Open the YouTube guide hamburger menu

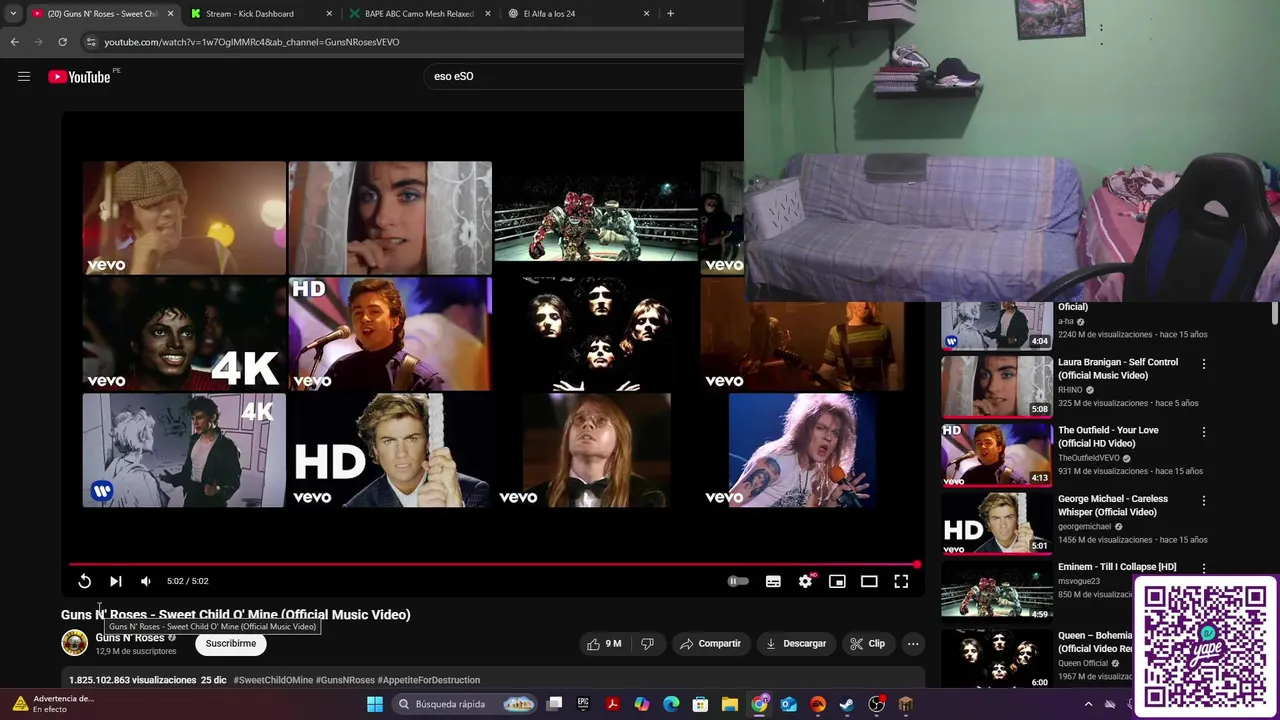click(x=24, y=76)
